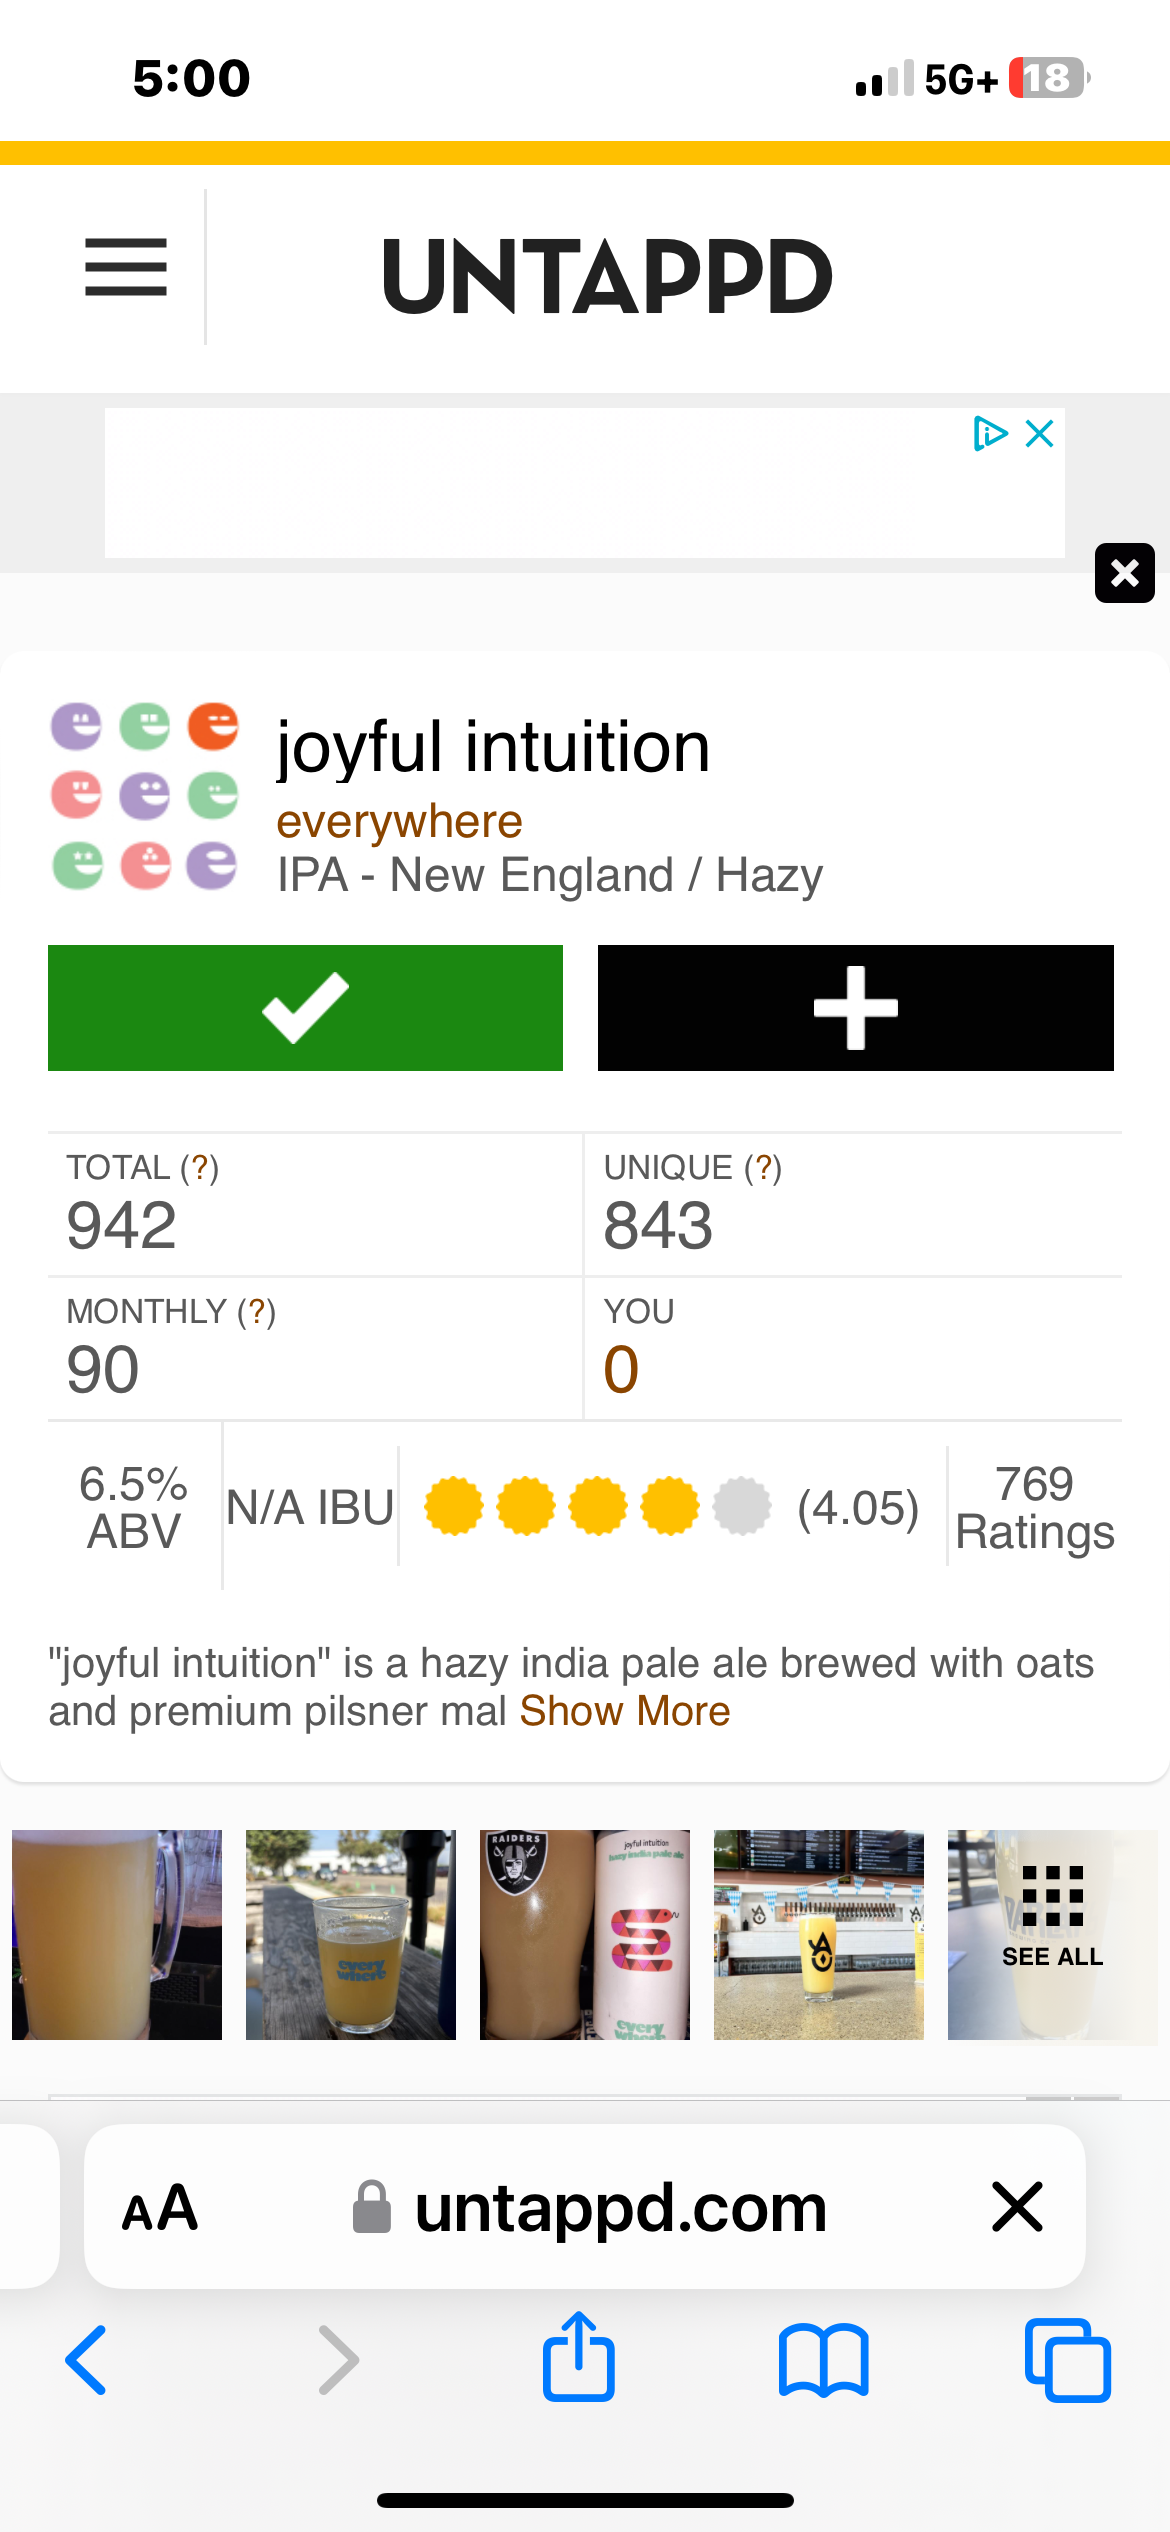Tap Safari's AA reader options button
Image resolution: width=1170 pixels, height=2532 pixels.
(x=160, y=2208)
